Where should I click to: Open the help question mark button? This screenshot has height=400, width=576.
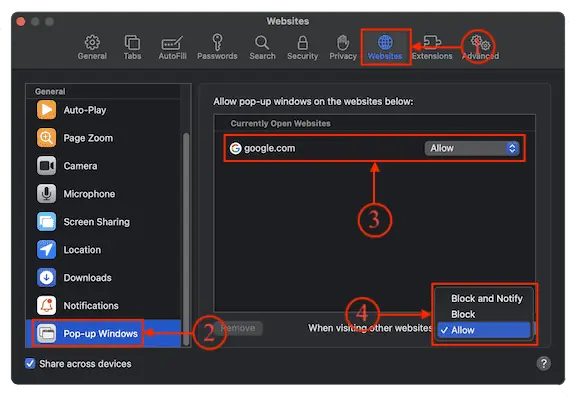coord(543,363)
